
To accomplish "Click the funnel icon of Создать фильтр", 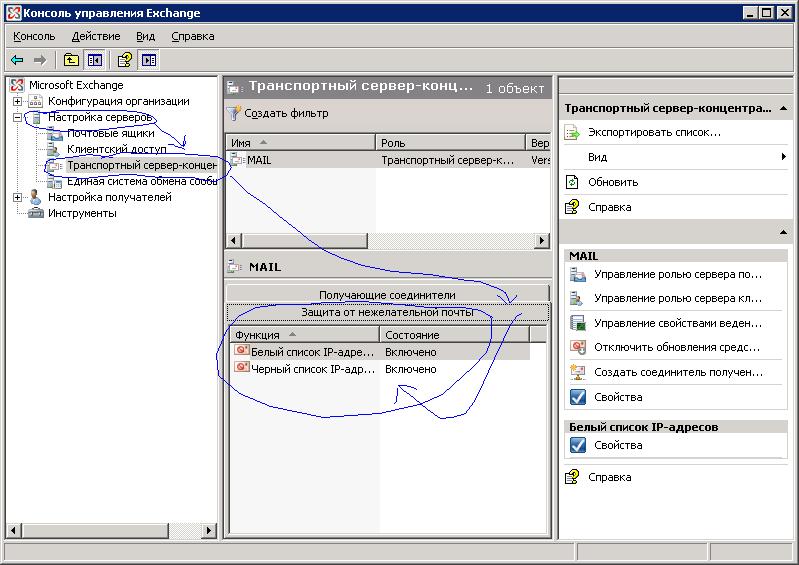I will 233,113.
